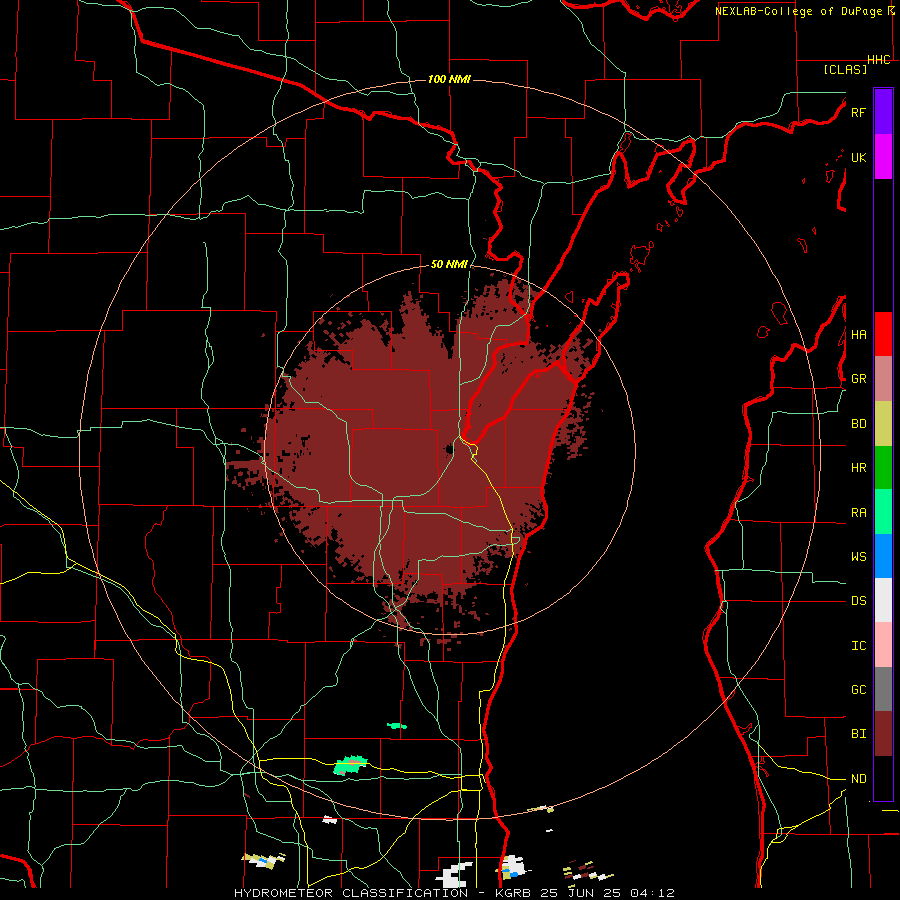Click the HHC product label
This screenshot has height=900, width=900.
pyautogui.click(x=879, y=60)
